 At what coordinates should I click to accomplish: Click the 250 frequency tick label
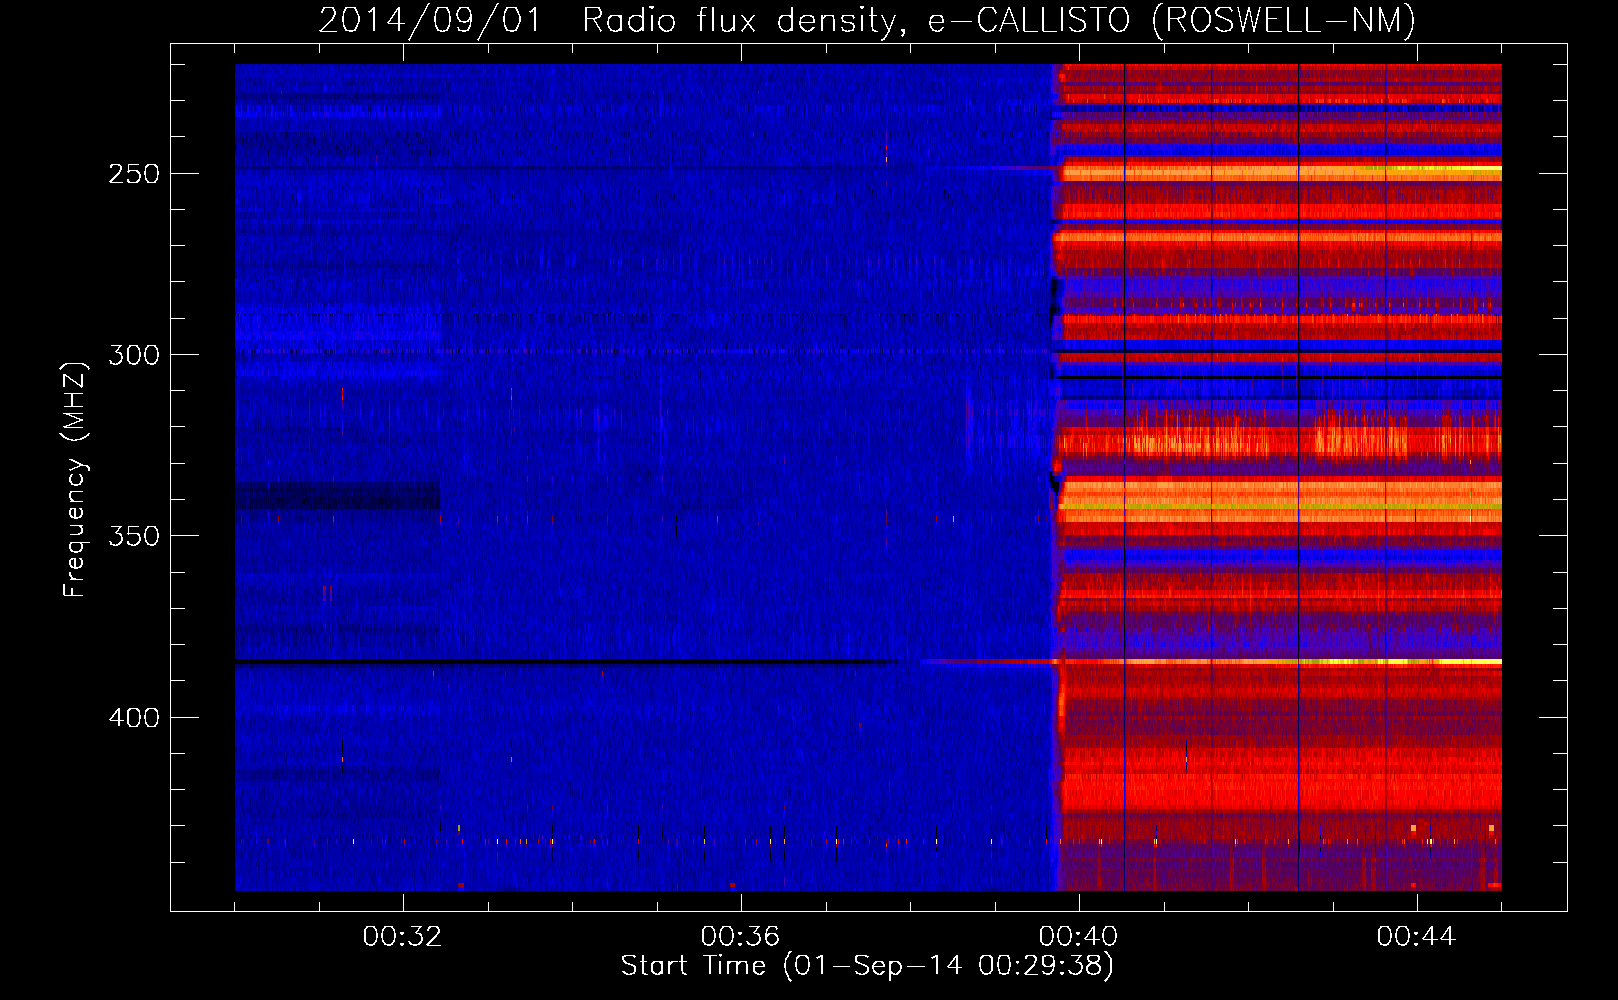[x=135, y=174]
